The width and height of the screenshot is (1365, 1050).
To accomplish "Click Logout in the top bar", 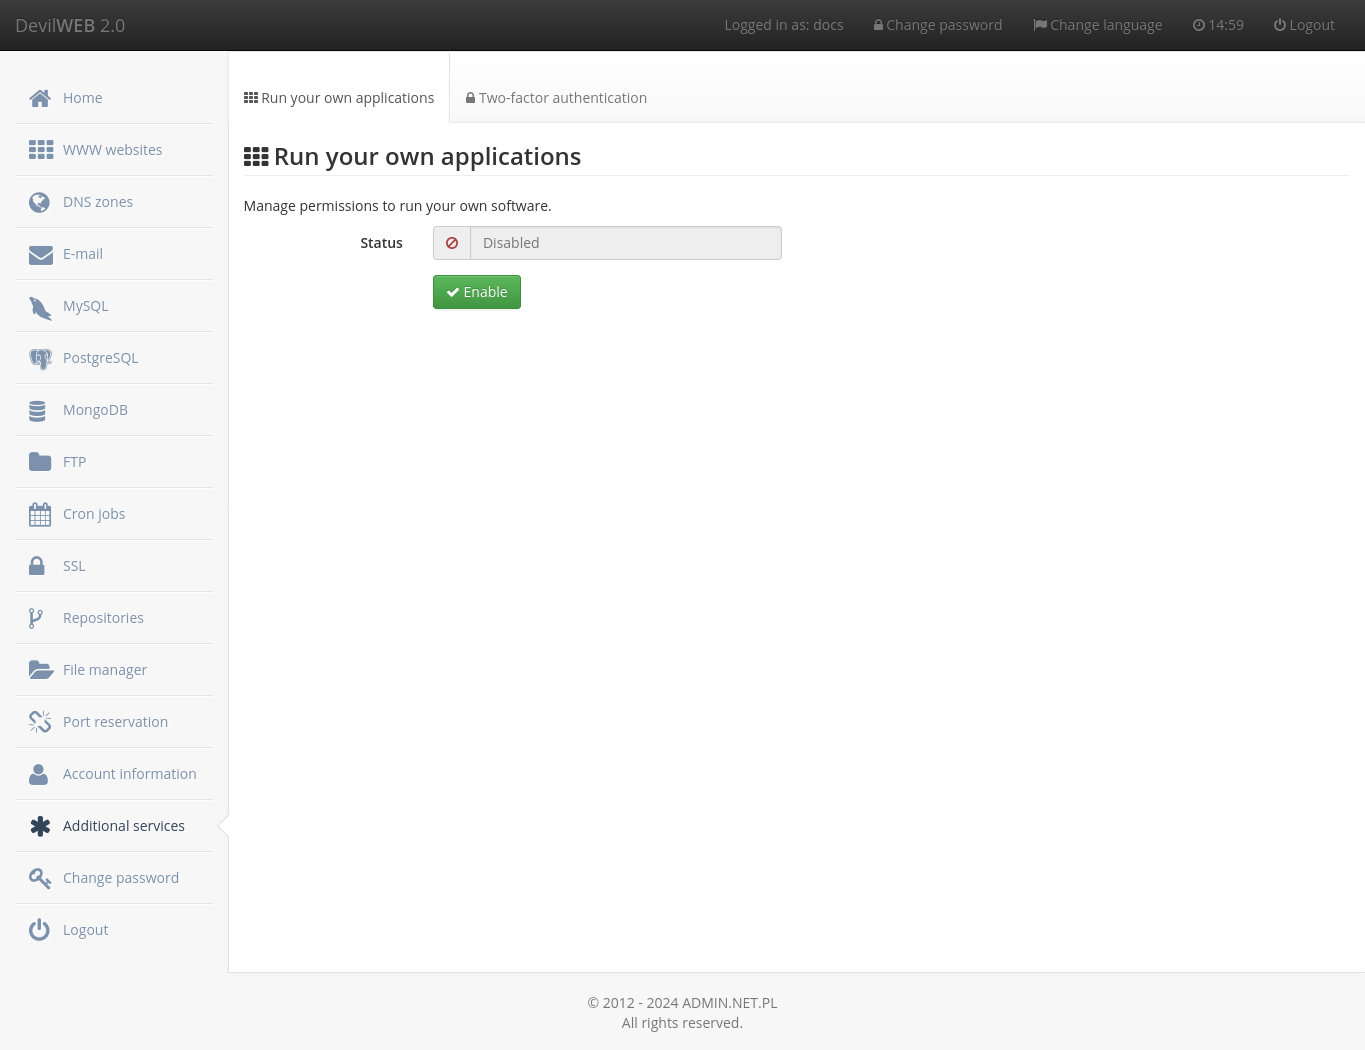I will click(x=1304, y=25).
